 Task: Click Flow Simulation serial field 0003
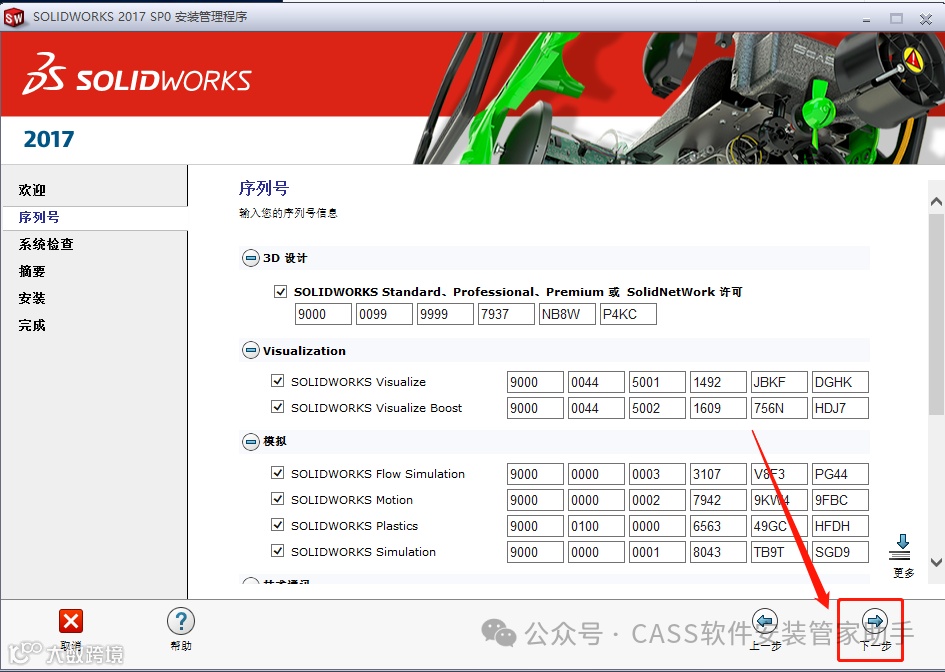pyautogui.click(x=657, y=474)
